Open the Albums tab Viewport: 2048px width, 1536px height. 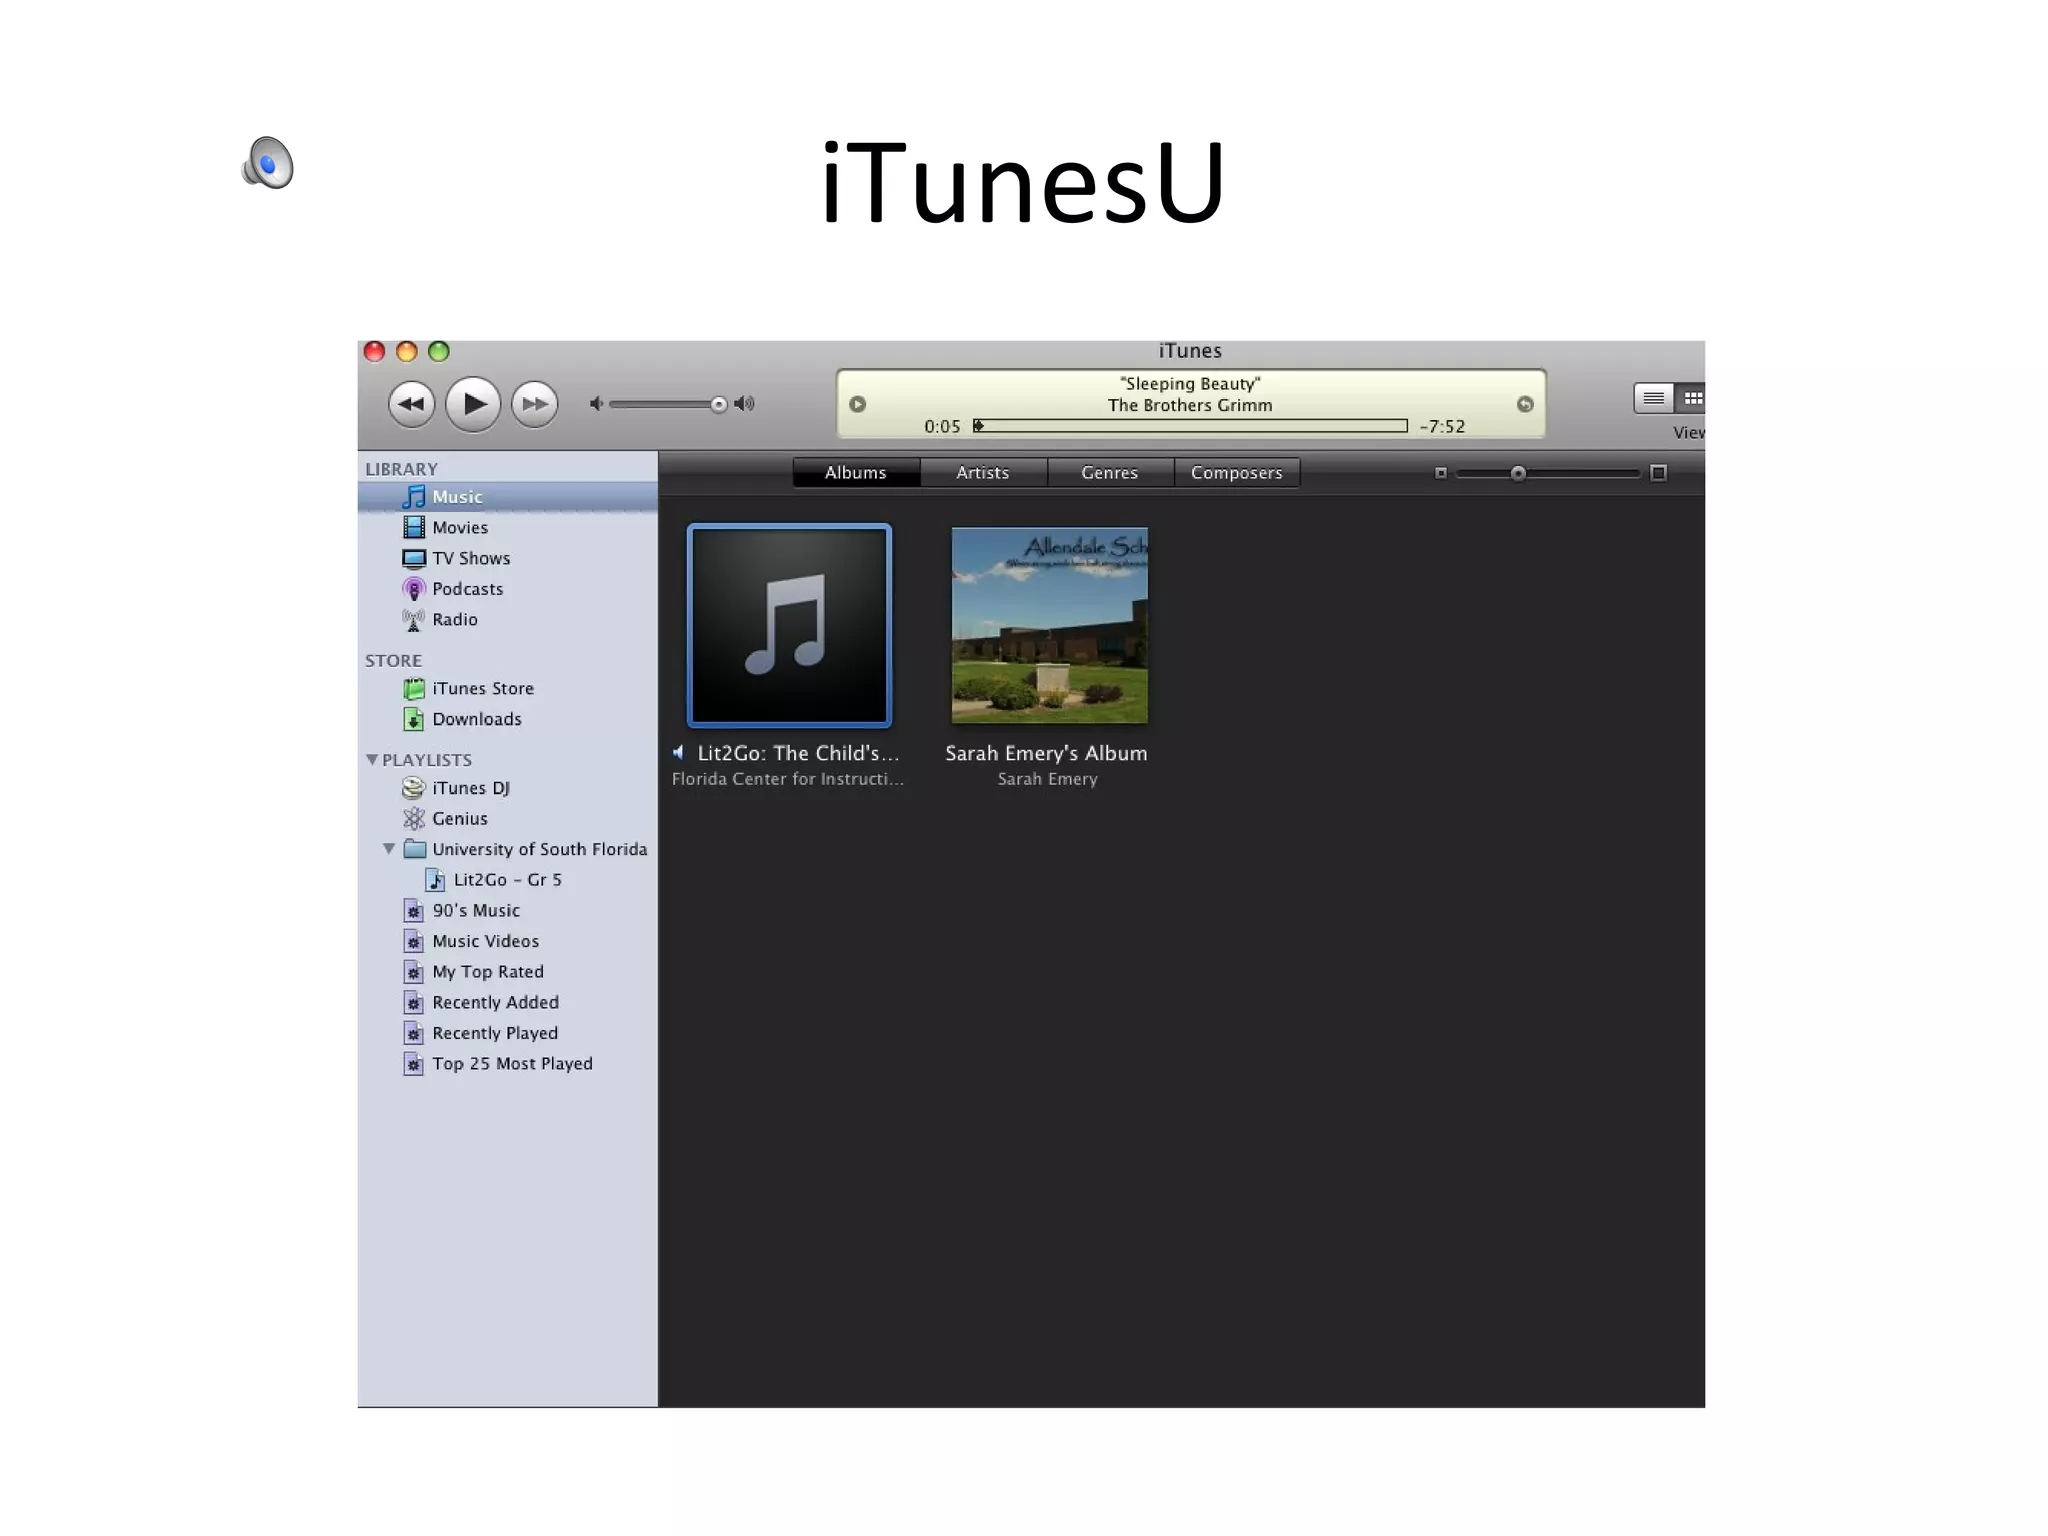coord(856,472)
